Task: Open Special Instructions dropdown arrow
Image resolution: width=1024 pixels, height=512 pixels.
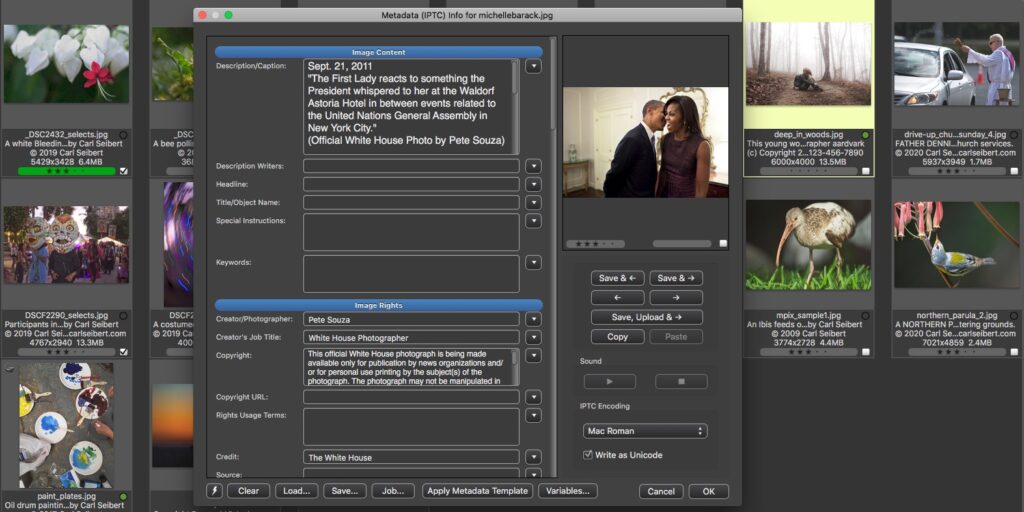Action: click(534, 221)
